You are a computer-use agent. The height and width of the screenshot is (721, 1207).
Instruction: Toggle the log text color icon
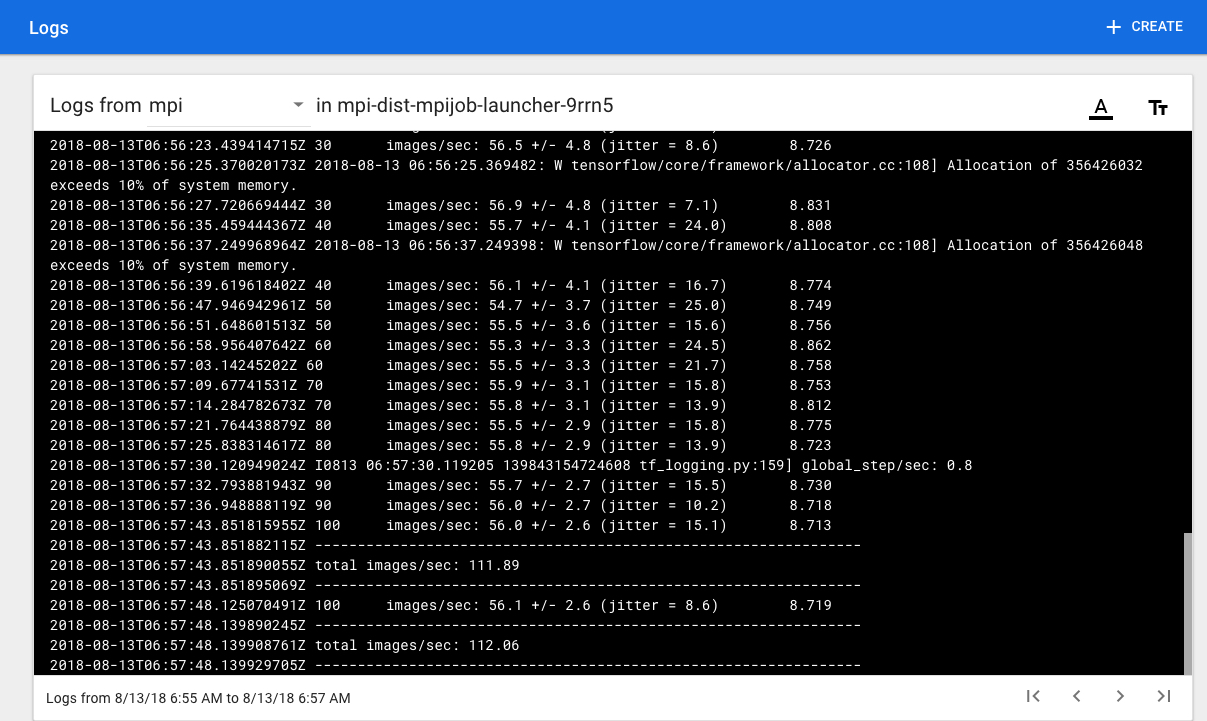click(x=1101, y=108)
